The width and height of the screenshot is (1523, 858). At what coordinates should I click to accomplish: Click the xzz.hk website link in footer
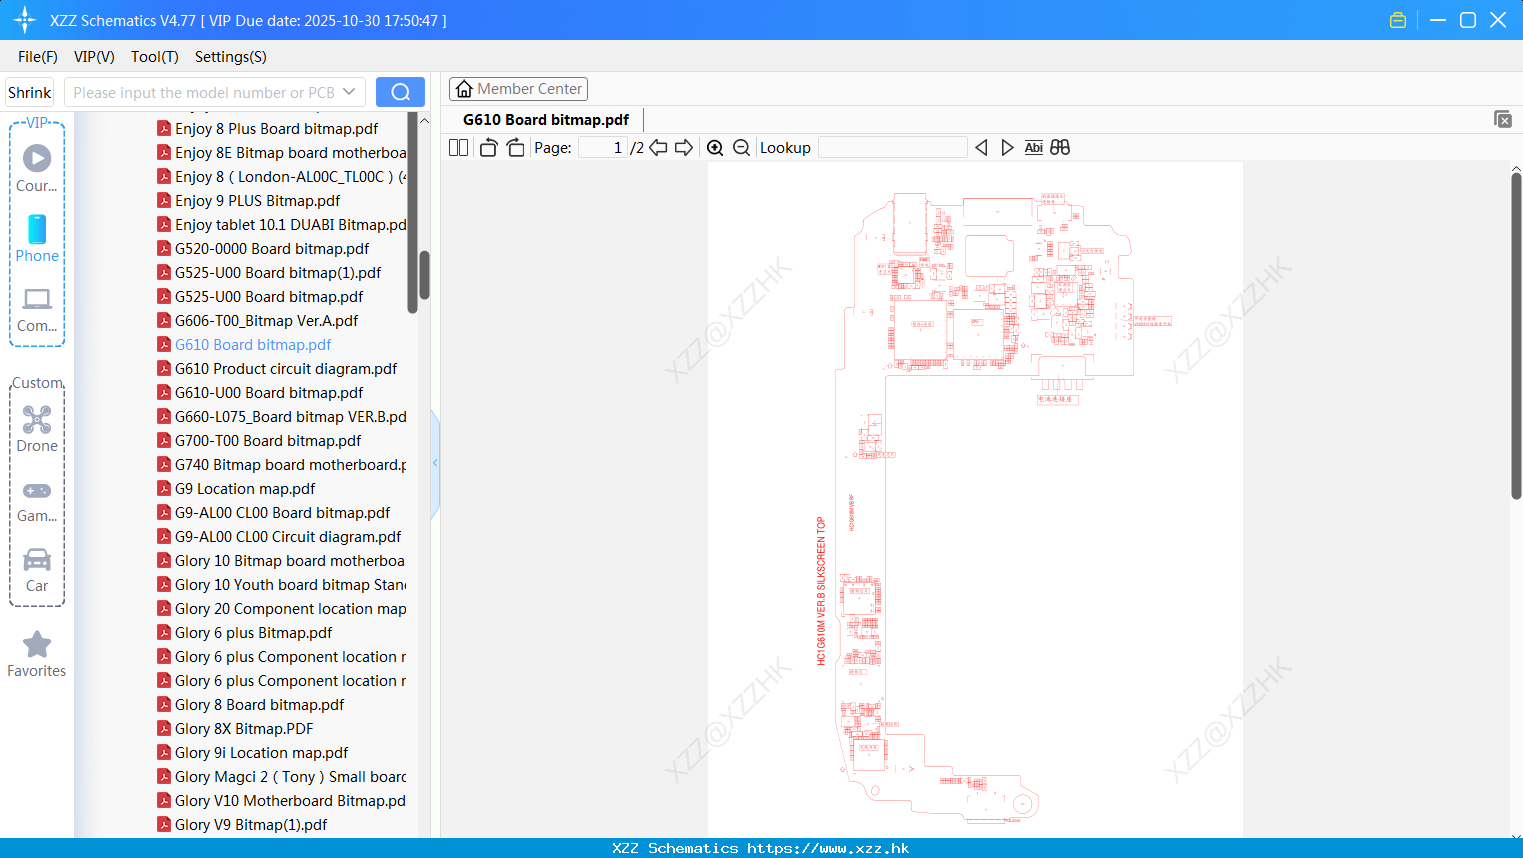click(828, 848)
